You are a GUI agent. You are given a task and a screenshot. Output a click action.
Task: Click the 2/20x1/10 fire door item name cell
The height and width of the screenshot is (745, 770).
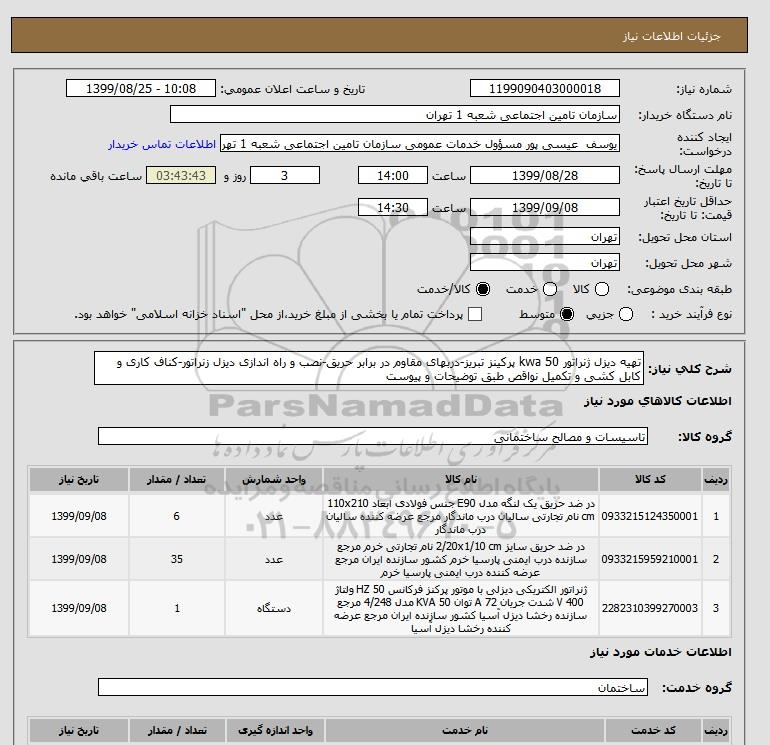[x=461, y=559]
